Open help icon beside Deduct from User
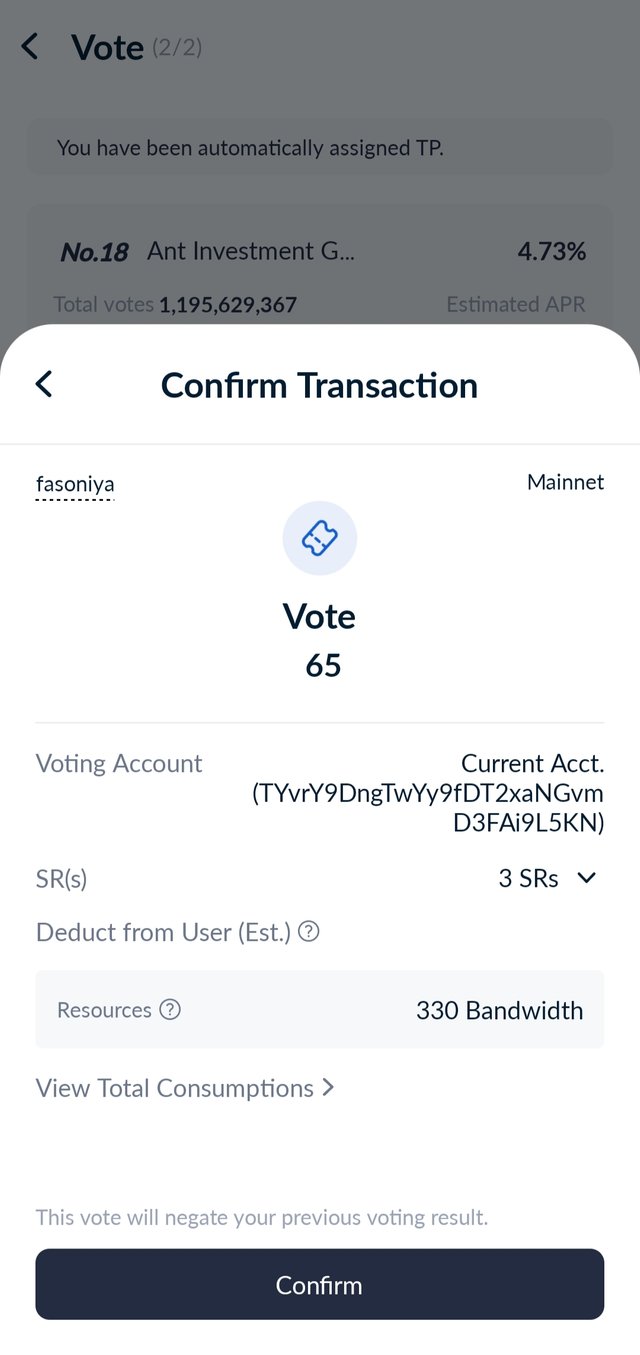This screenshot has width=640, height=1355. pos(309,932)
